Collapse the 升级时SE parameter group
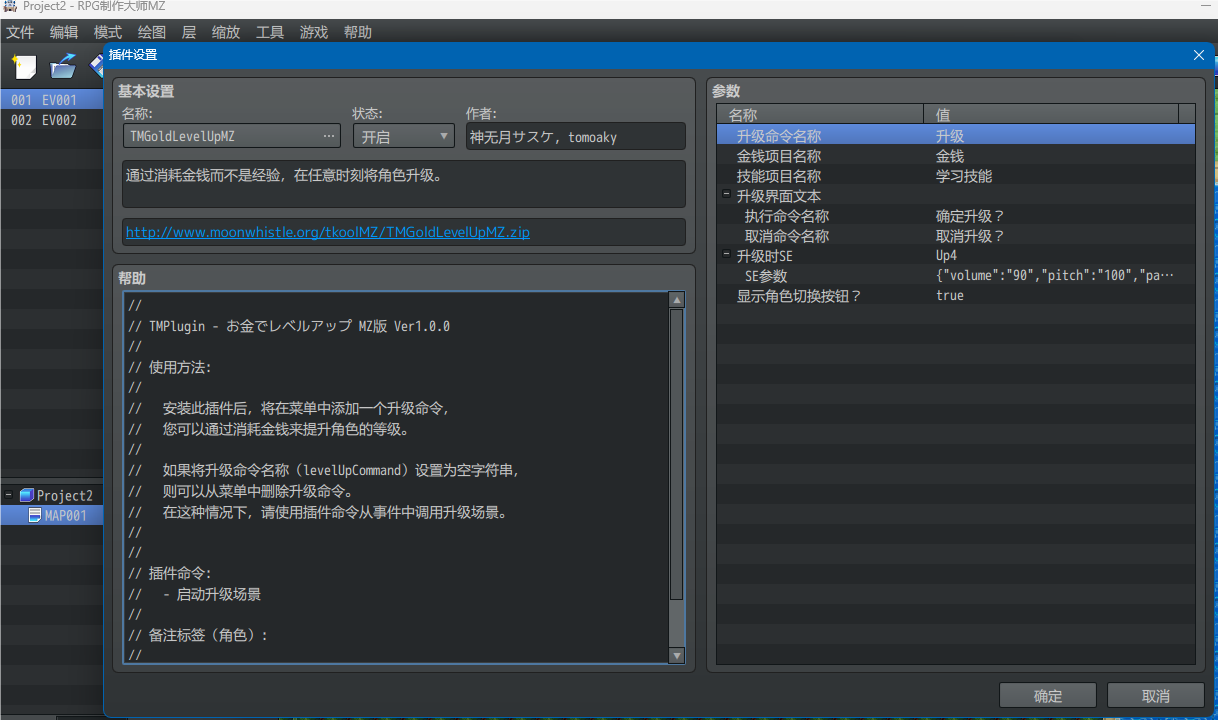 point(727,256)
